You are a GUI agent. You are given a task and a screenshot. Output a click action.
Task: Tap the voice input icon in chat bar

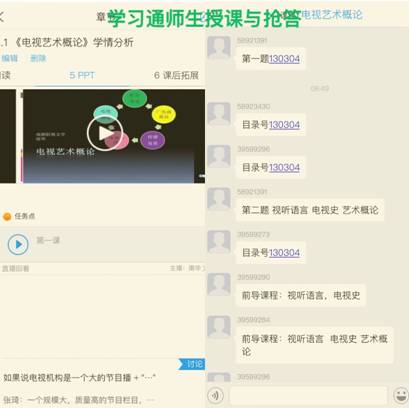tap(215, 396)
